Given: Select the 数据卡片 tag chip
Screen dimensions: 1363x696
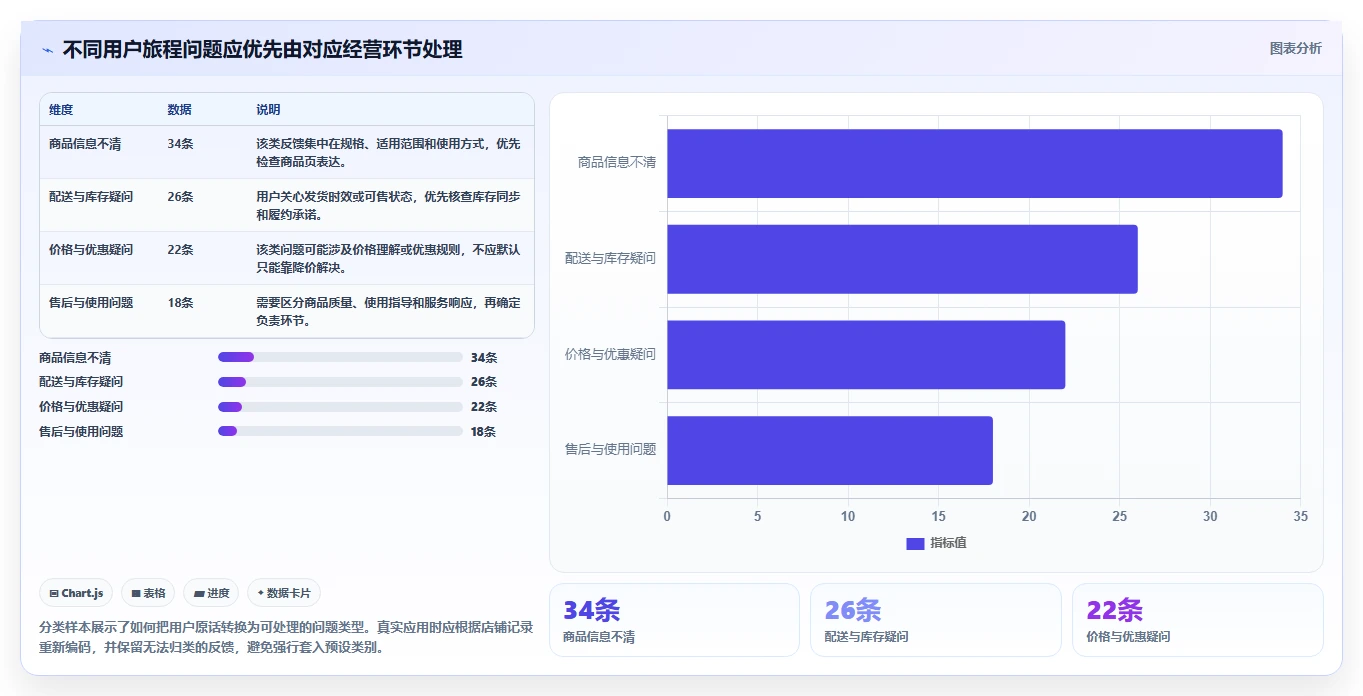Looking at the screenshot, I should click(284, 593).
